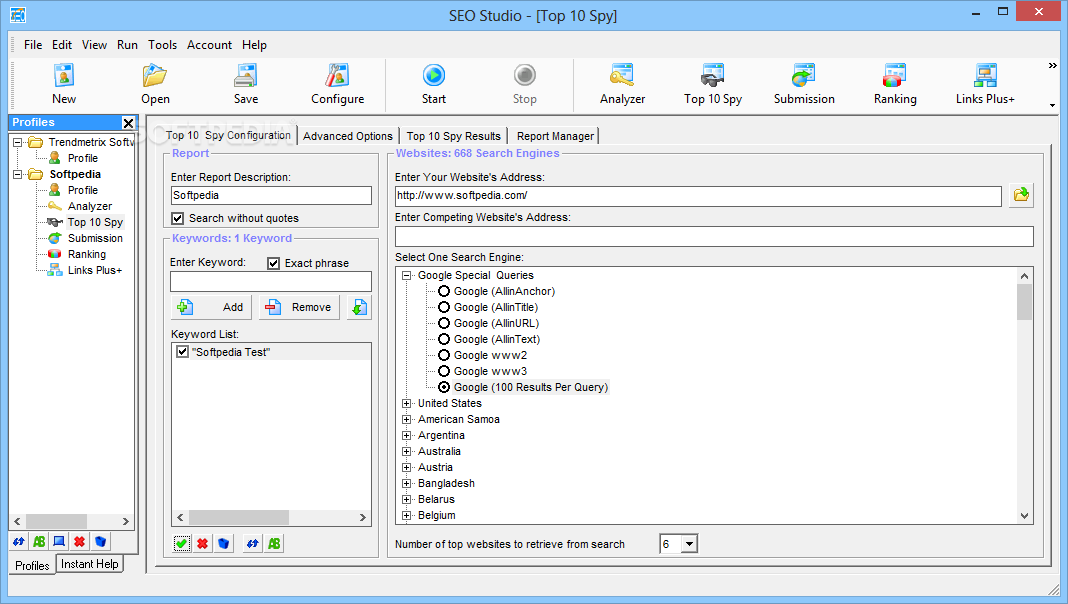Open the Tools menu

[162, 45]
